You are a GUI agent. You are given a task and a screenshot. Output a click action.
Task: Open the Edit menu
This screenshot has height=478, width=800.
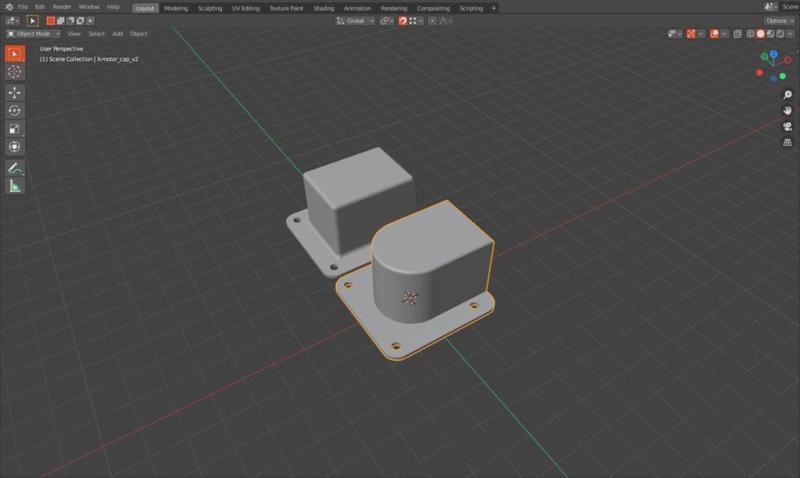click(x=40, y=7)
